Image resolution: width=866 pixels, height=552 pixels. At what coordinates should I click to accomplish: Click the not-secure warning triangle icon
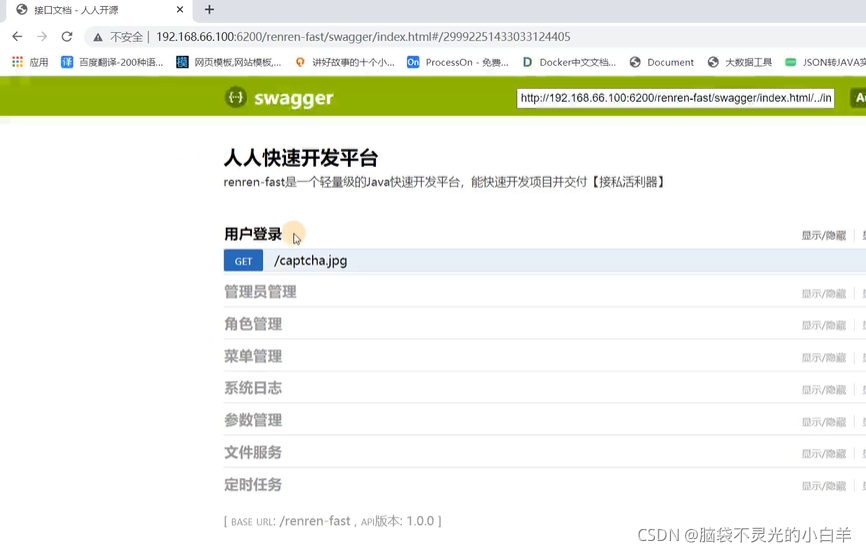(98, 37)
